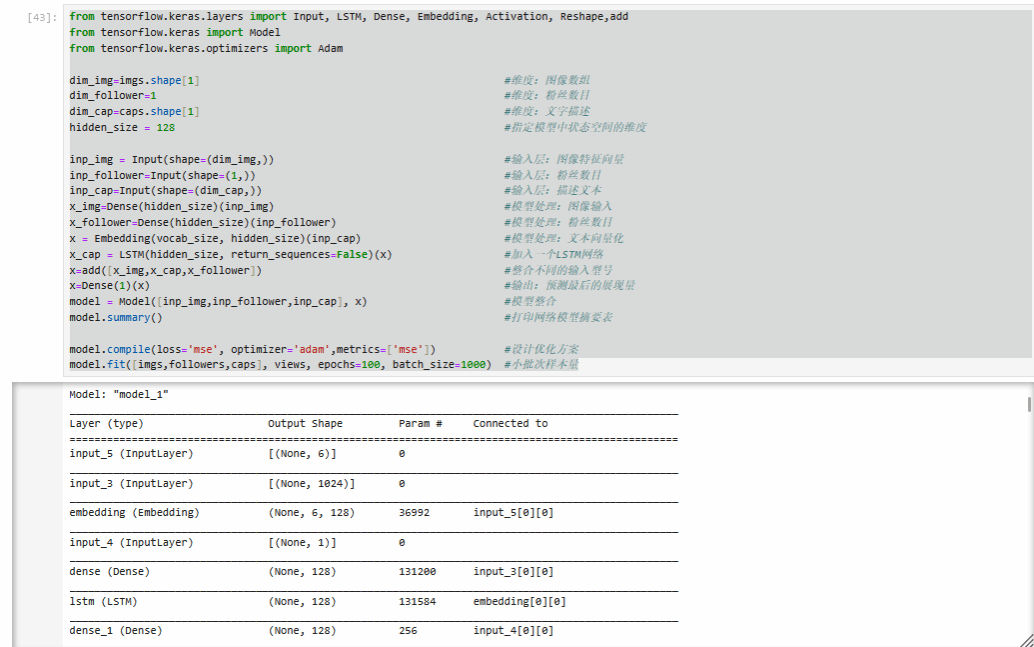This screenshot has height=647, width=1034.
Task: Click the 'dense_1 (Dense)' row name
Action: coord(116,631)
